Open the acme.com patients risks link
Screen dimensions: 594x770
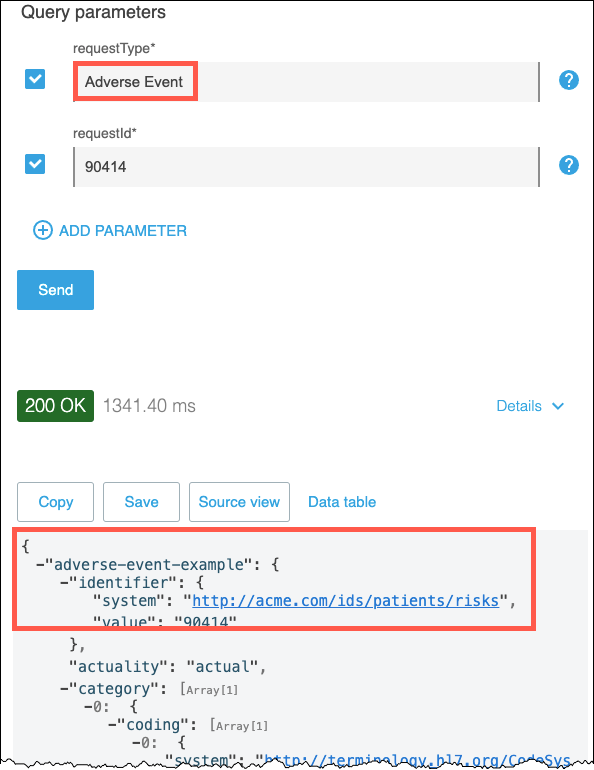click(x=345, y=601)
